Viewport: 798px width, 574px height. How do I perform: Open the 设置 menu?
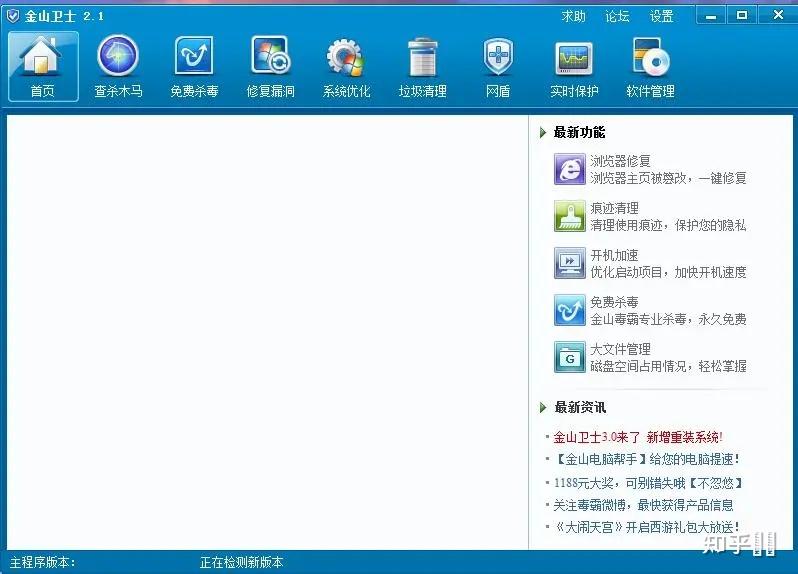[x=662, y=16]
